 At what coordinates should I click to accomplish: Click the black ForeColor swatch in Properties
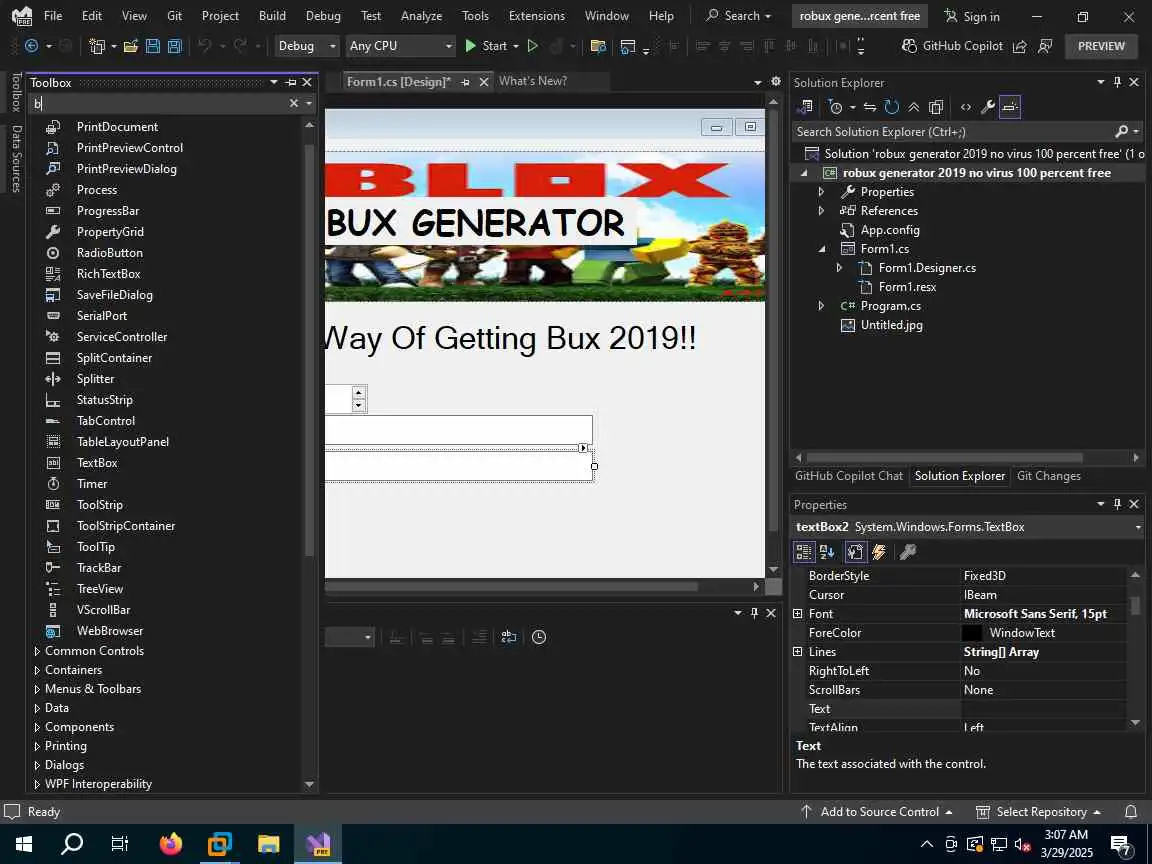point(972,633)
